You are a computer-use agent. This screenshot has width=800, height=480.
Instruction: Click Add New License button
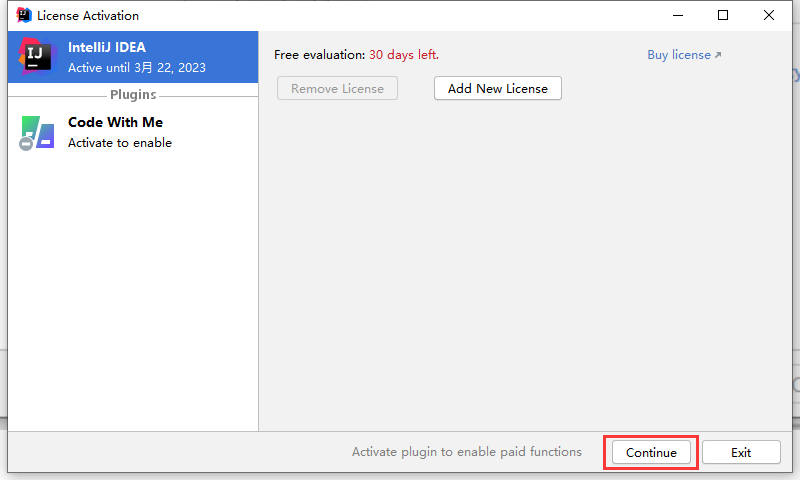coord(497,88)
